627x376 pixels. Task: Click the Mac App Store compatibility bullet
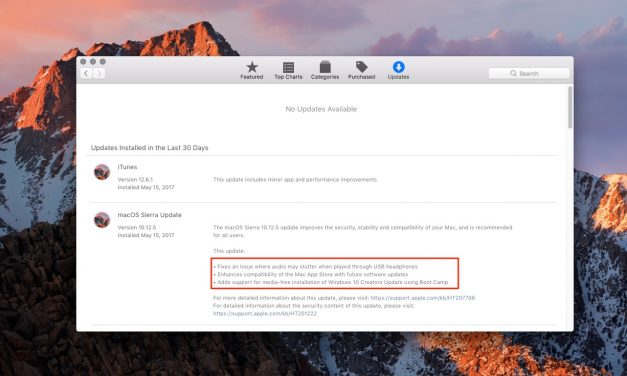pyautogui.click(x=311, y=274)
